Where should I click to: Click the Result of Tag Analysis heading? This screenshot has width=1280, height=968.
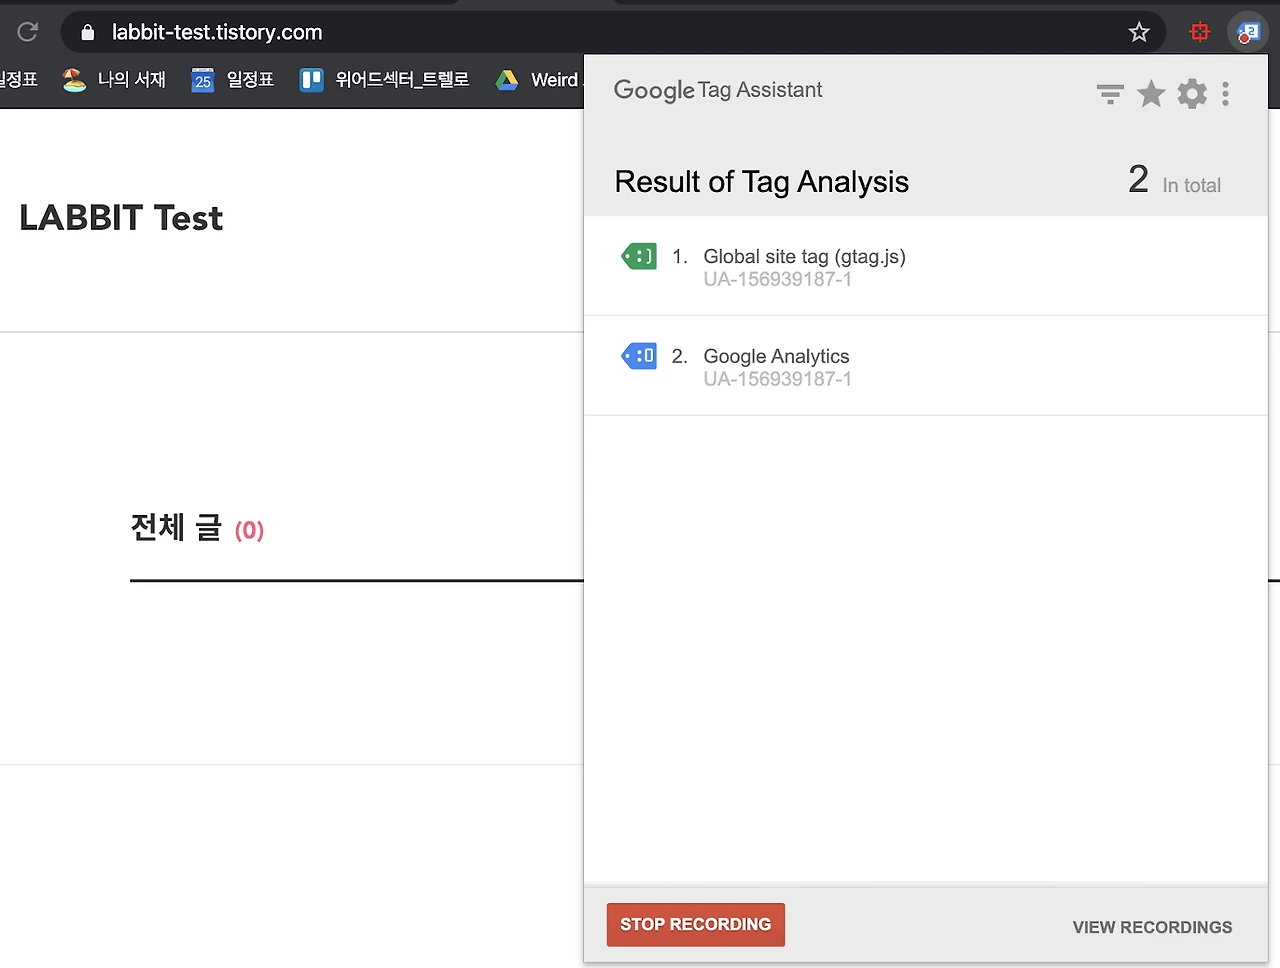point(762,182)
